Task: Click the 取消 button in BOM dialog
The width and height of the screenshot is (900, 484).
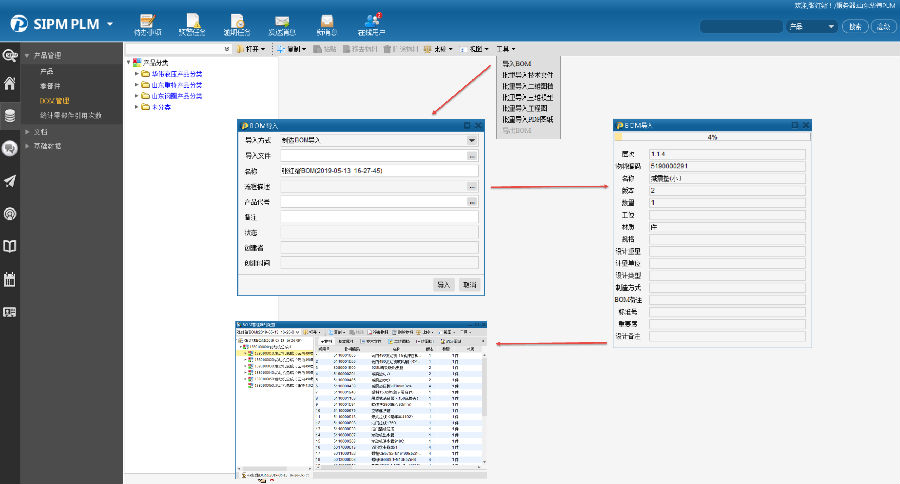Action: coord(468,285)
